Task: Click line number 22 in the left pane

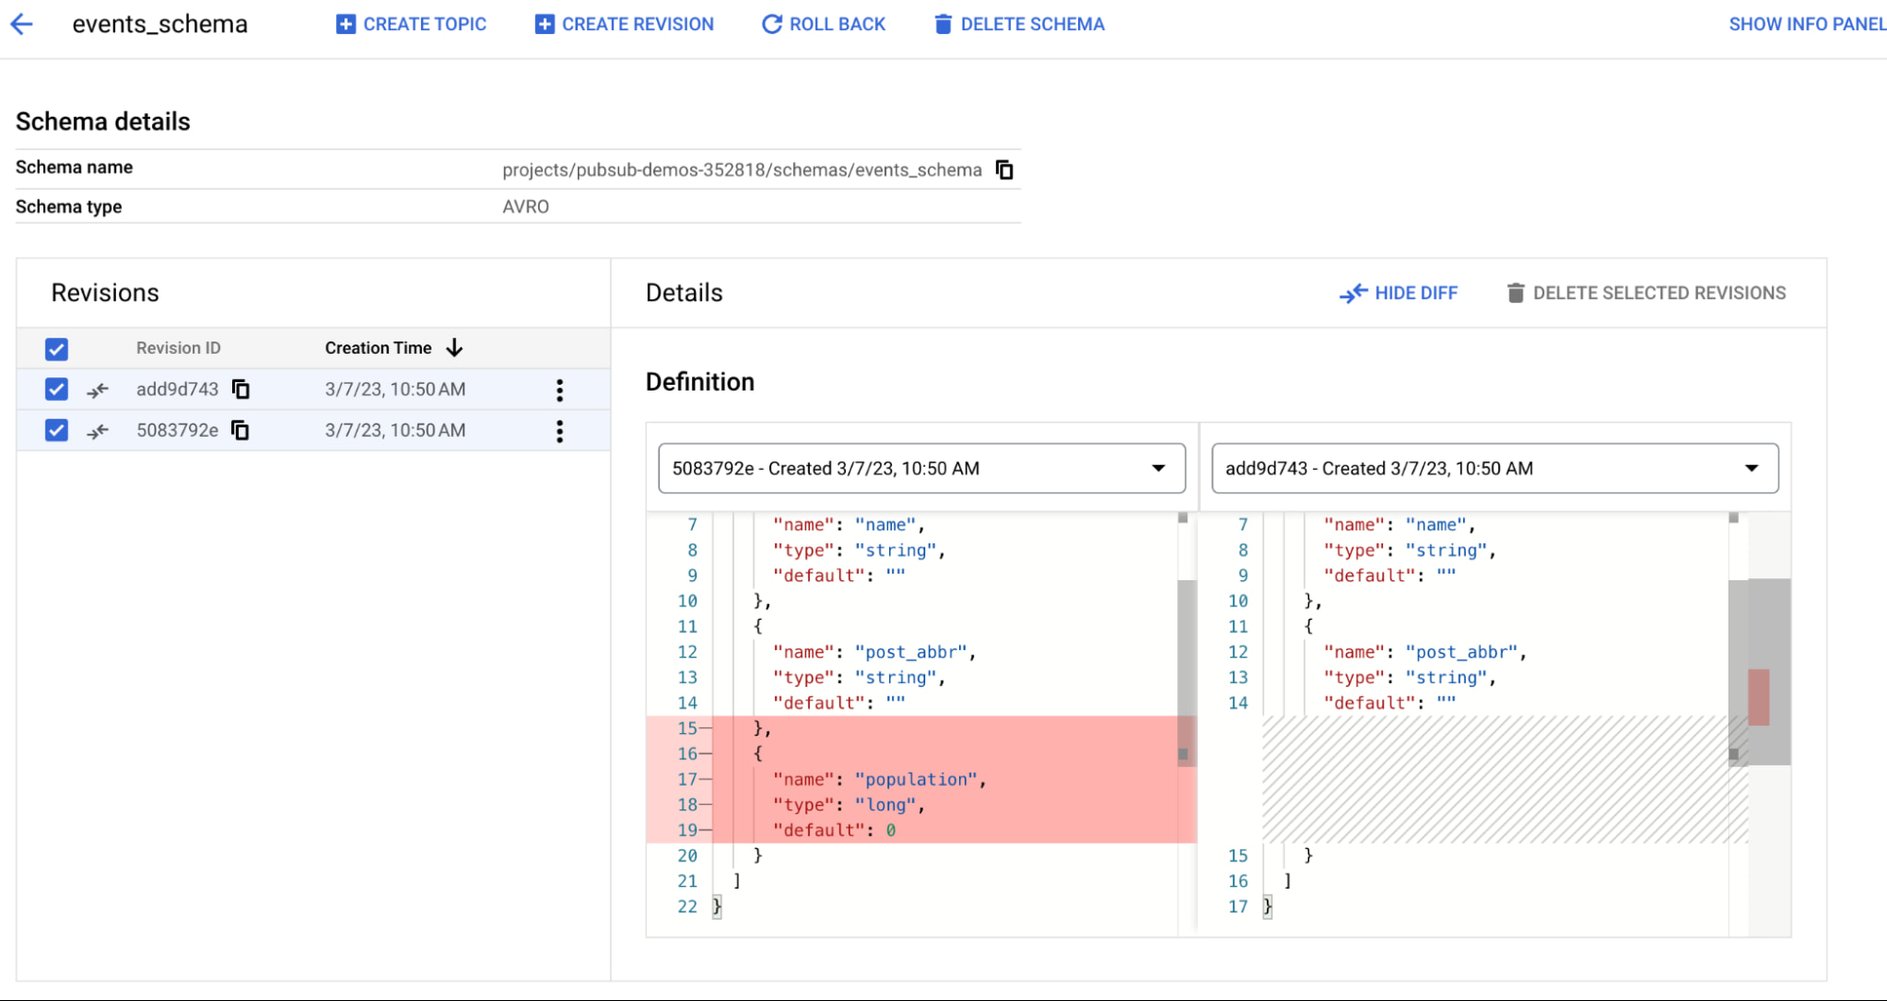Action: pos(687,906)
